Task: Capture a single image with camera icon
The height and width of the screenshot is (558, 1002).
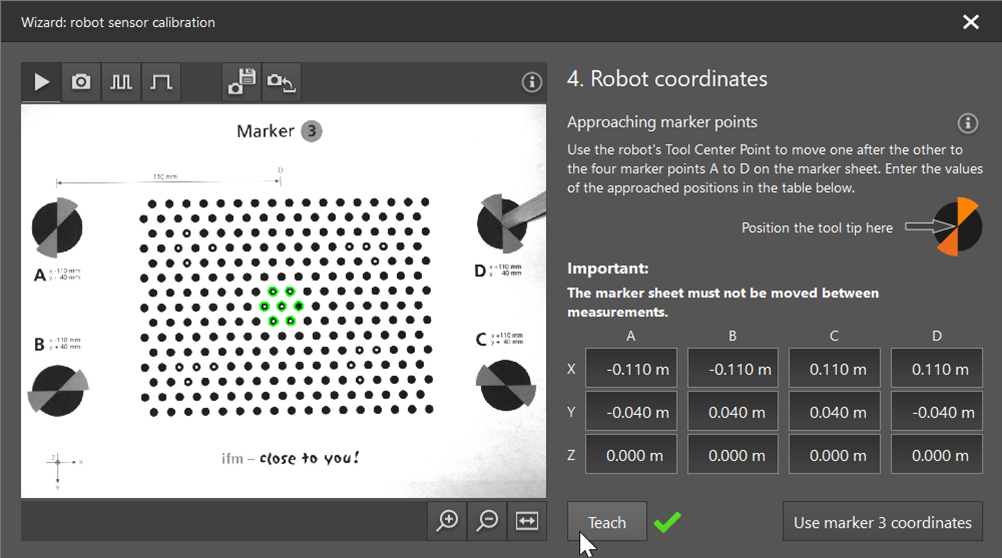Action: (x=81, y=82)
